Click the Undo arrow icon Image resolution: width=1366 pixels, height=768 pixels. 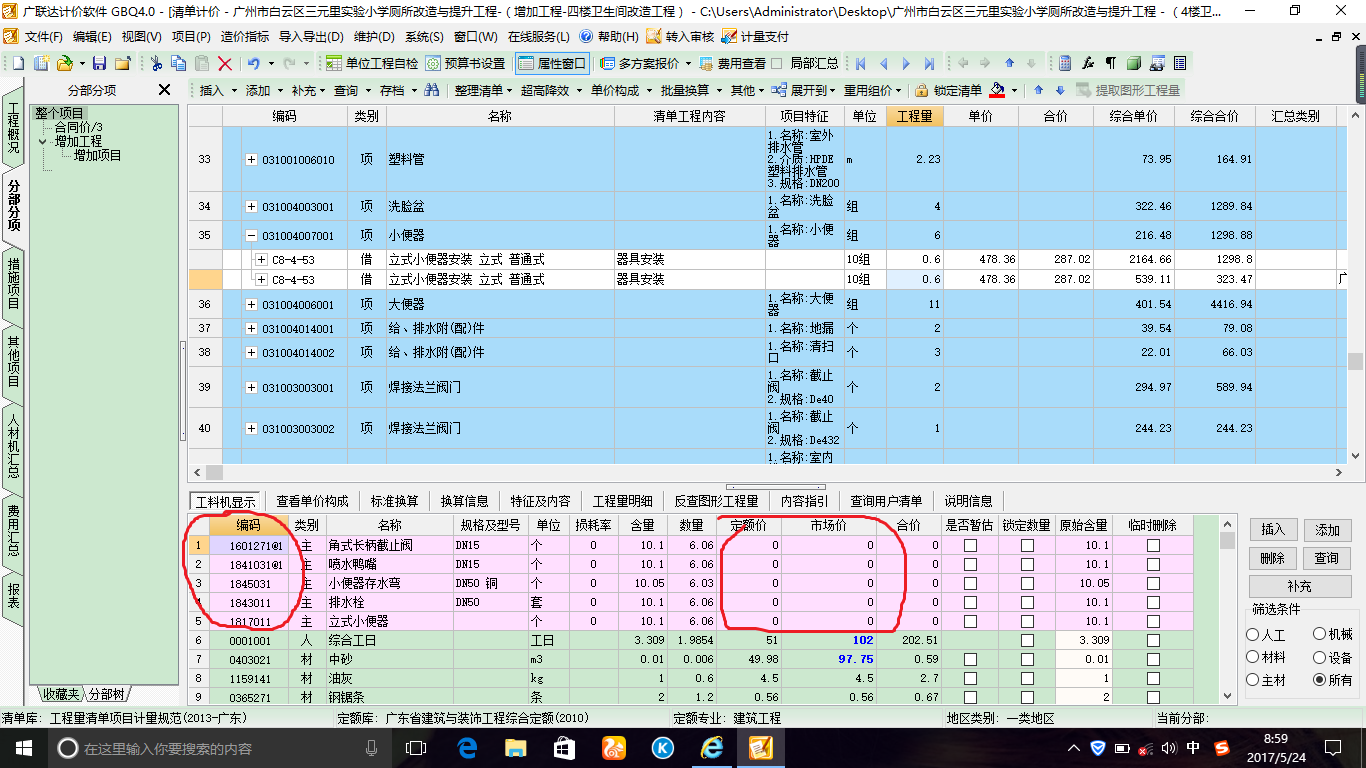[x=254, y=63]
